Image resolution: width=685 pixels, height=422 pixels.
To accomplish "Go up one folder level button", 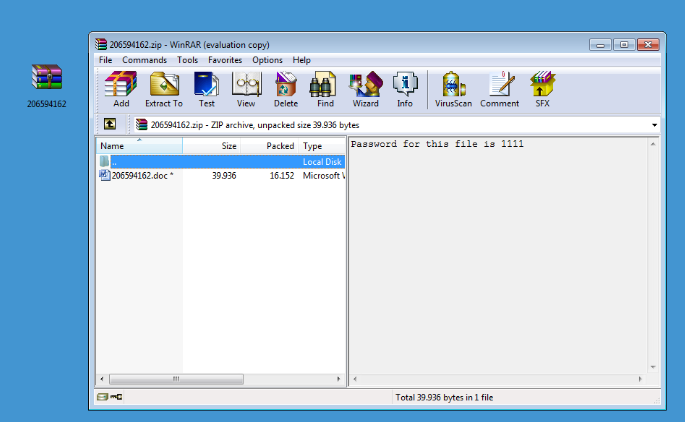I will pyautogui.click(x=109, y=125).
